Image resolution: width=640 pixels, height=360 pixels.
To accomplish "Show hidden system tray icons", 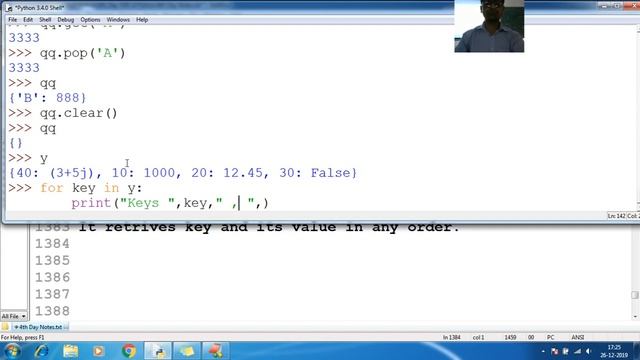I will (x=543, y=351).
